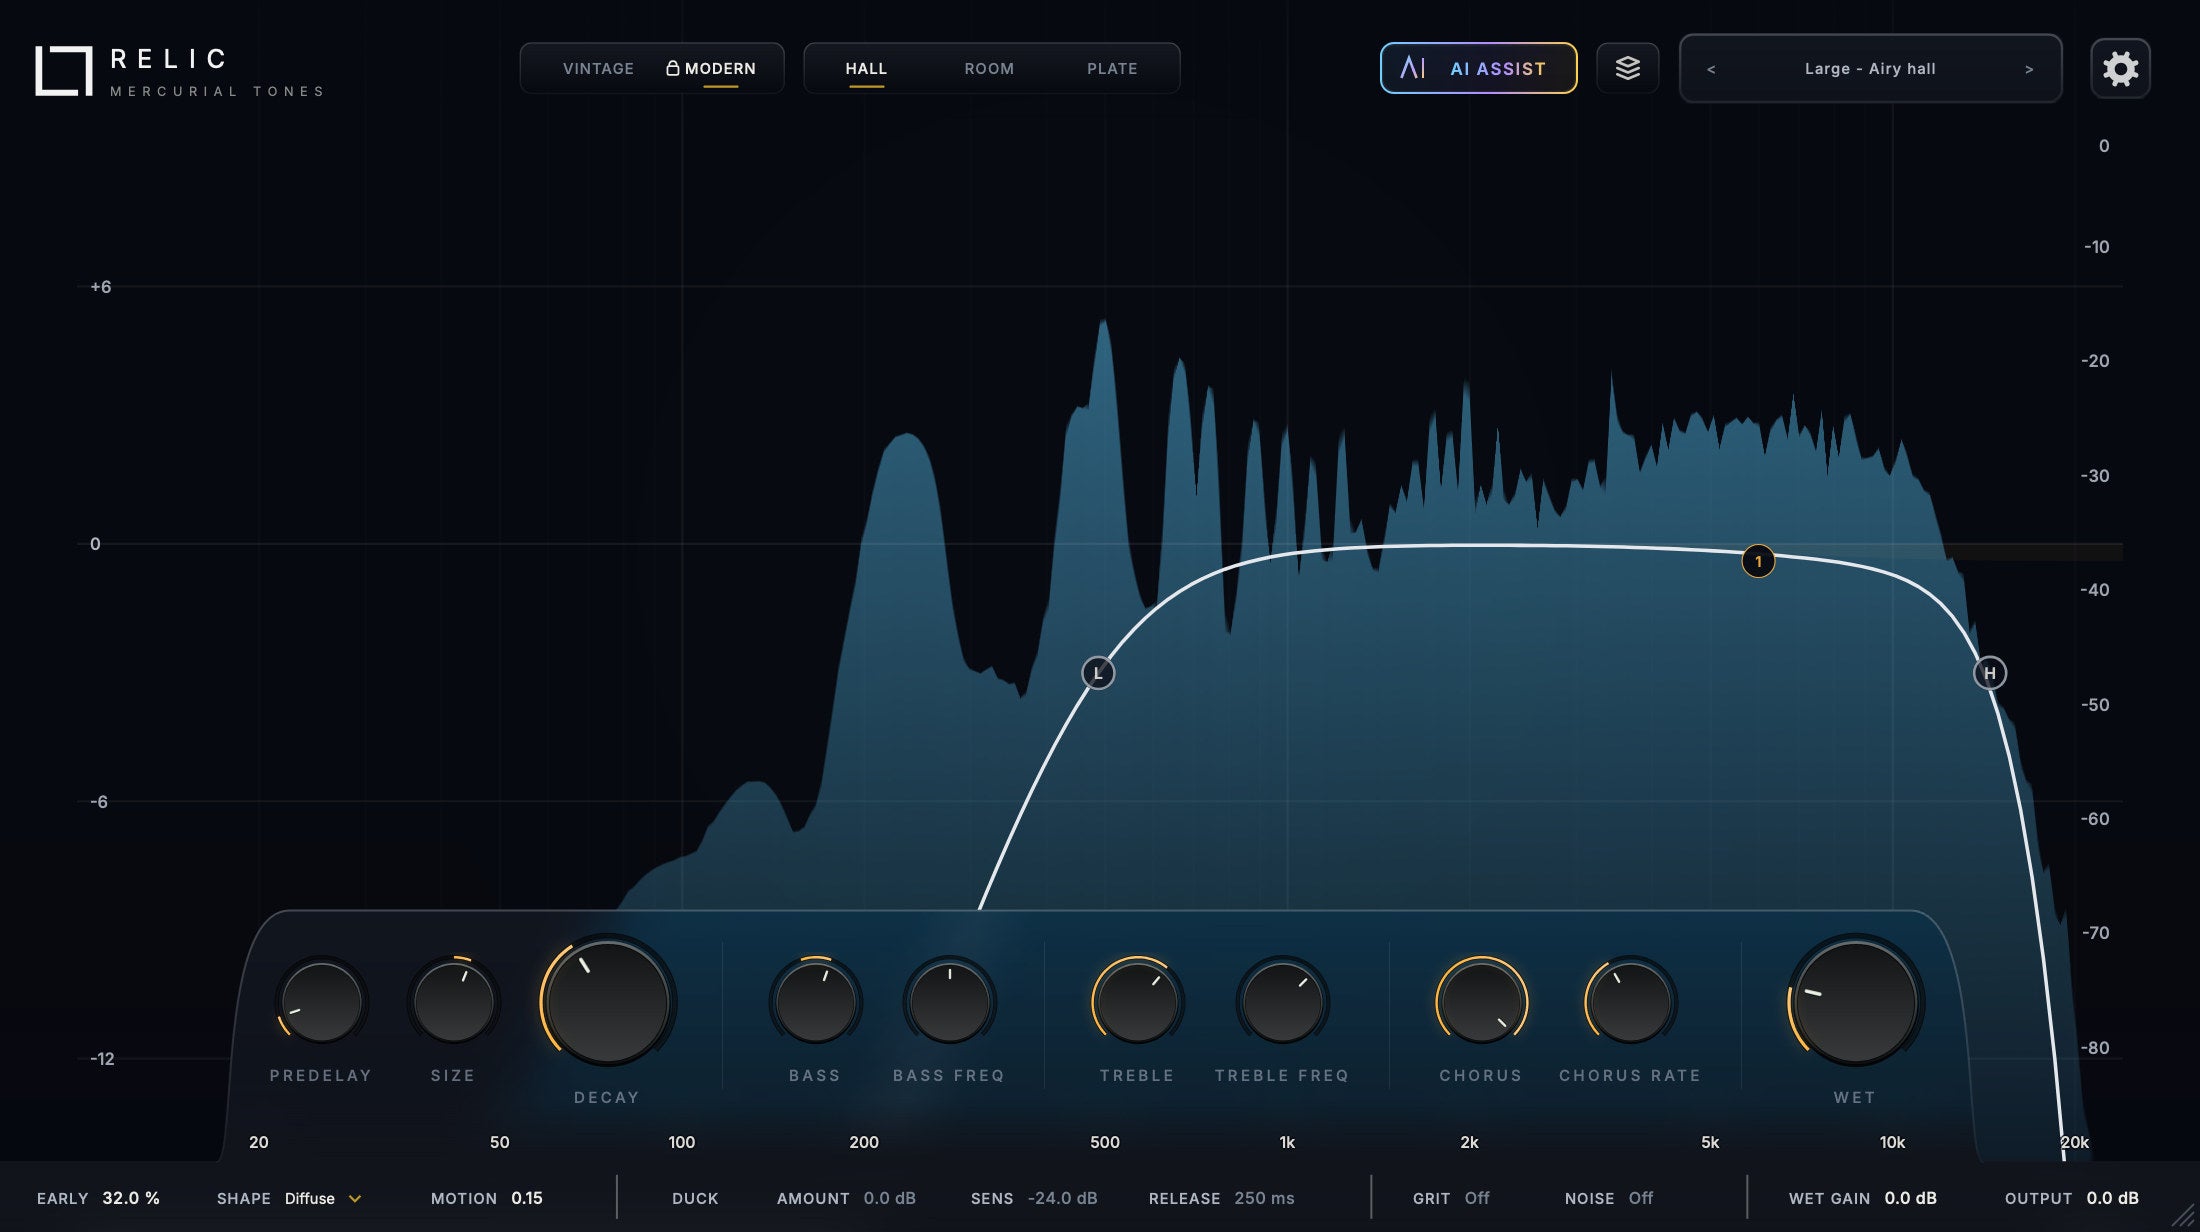Select EQ band node 1
The image size is (2200, 1232).
point(1758,561)
